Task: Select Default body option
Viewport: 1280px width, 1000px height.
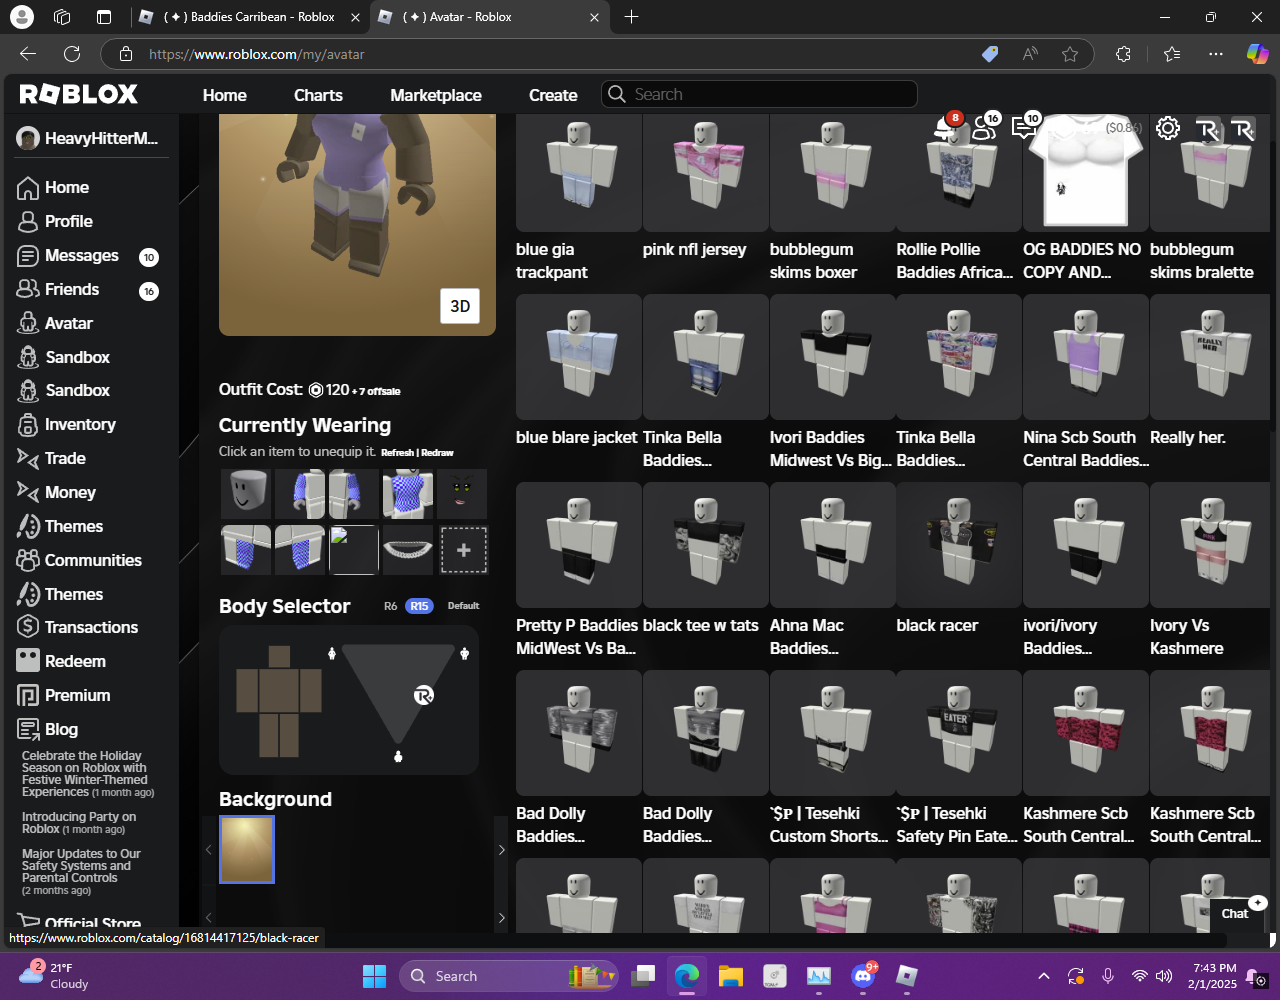Action: tap(463, 606)
